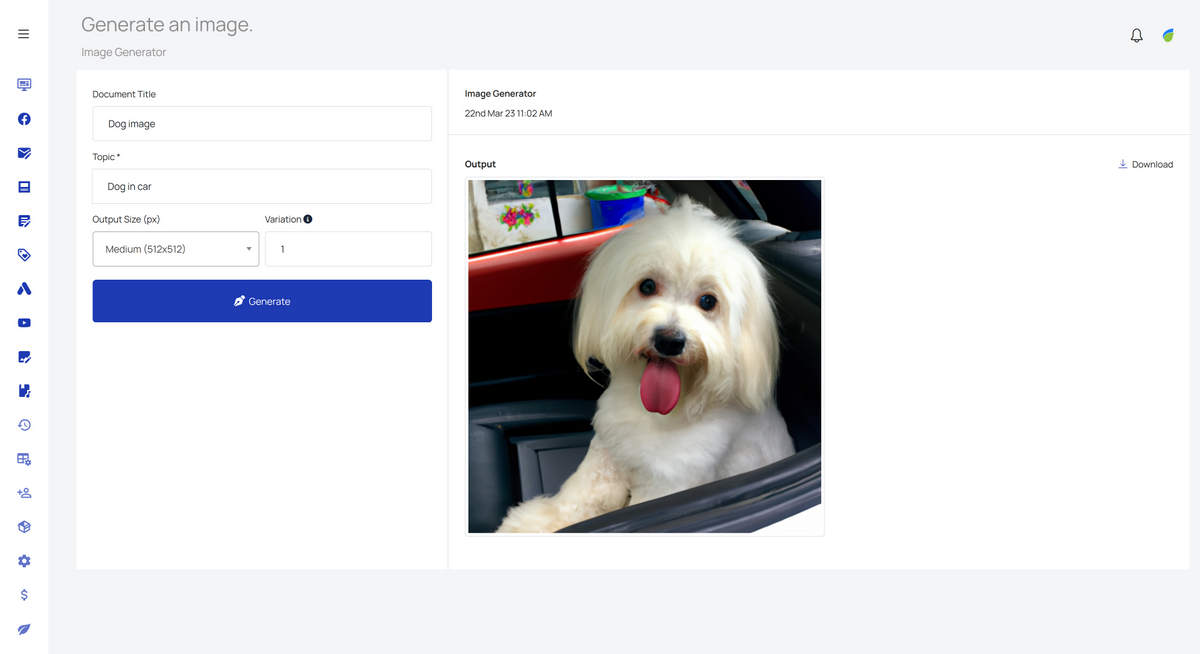Screen dimensions: 1200x654
Task: Click the Variation info icon
Action: pyautogui.click(x=308, y=219)
